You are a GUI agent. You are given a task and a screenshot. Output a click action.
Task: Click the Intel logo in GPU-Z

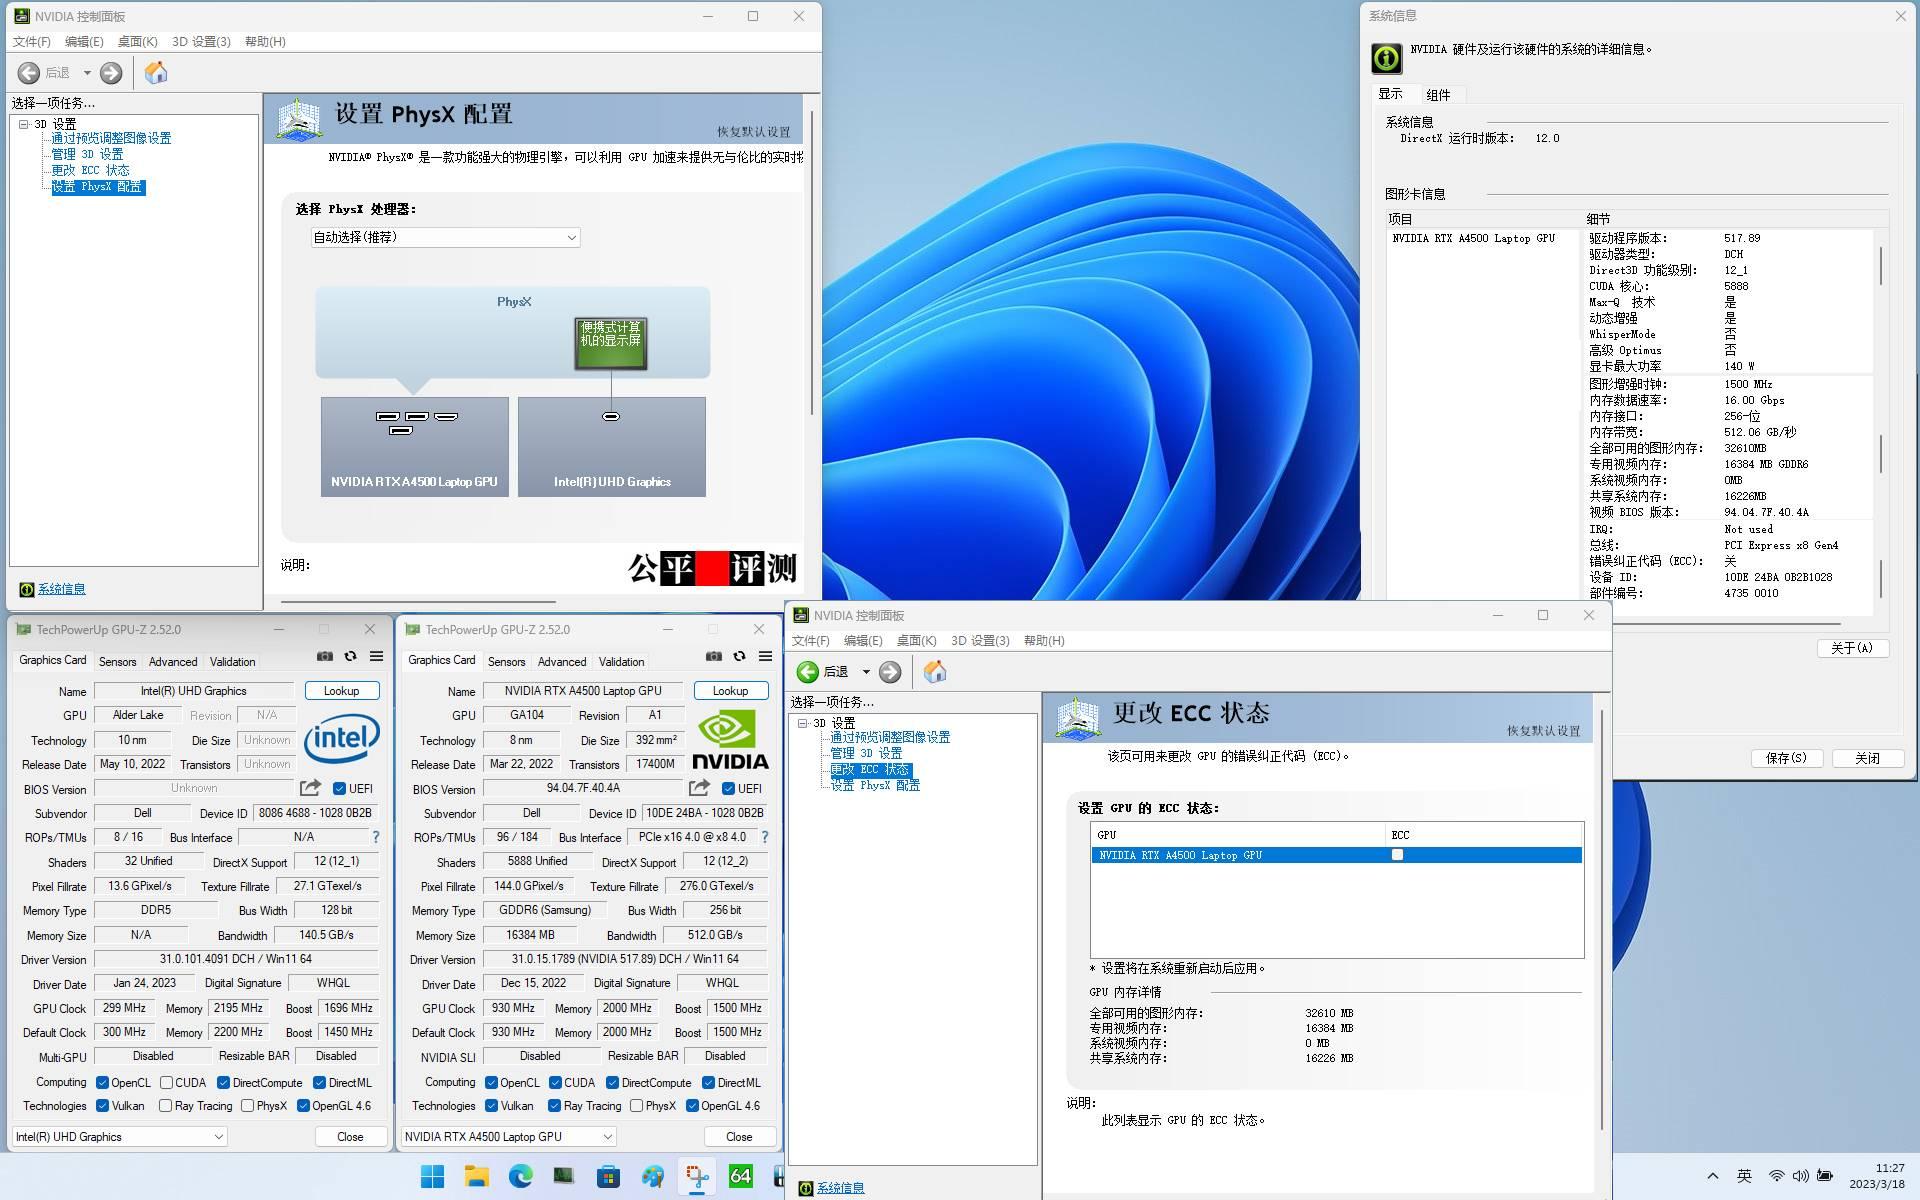(342, 738)
